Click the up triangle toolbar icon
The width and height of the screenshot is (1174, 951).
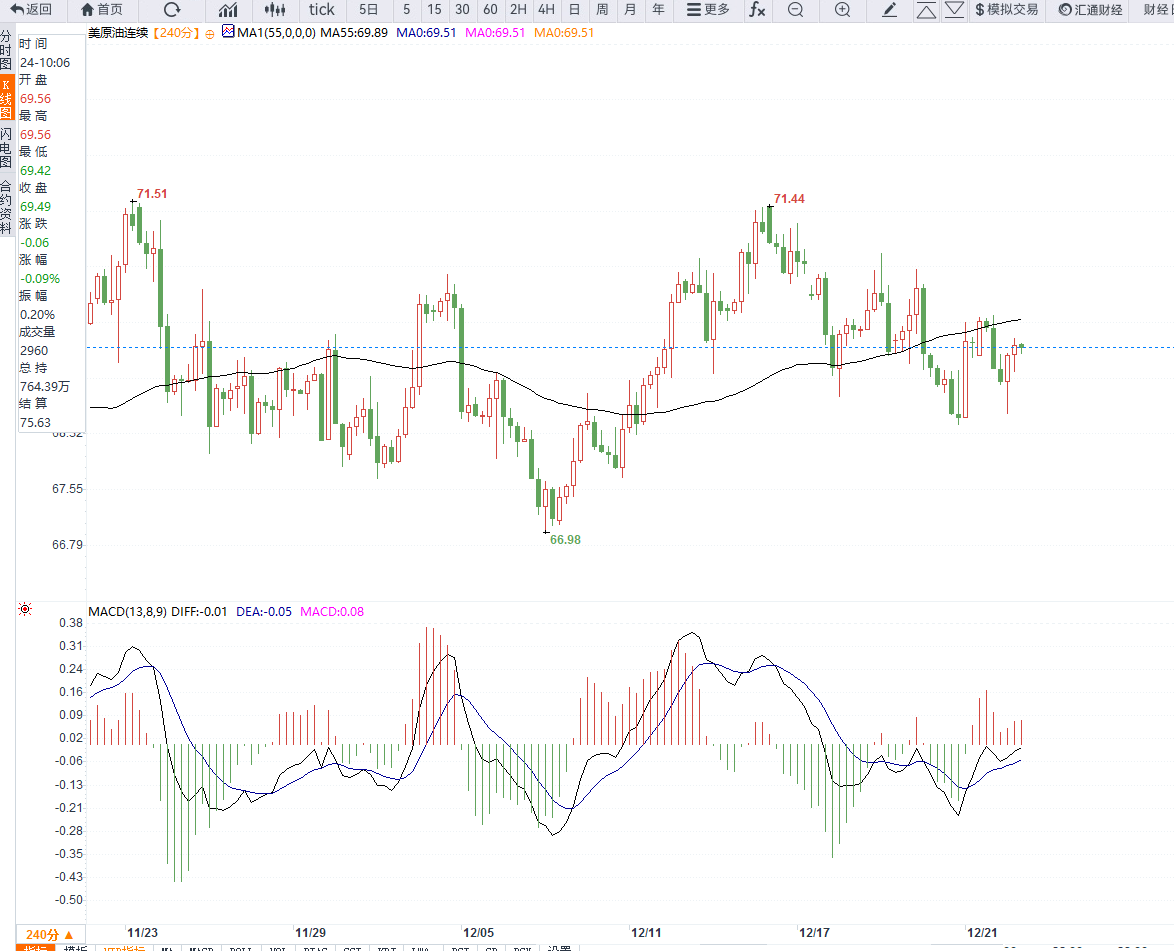pyautogui.click(x=926, y=10)
